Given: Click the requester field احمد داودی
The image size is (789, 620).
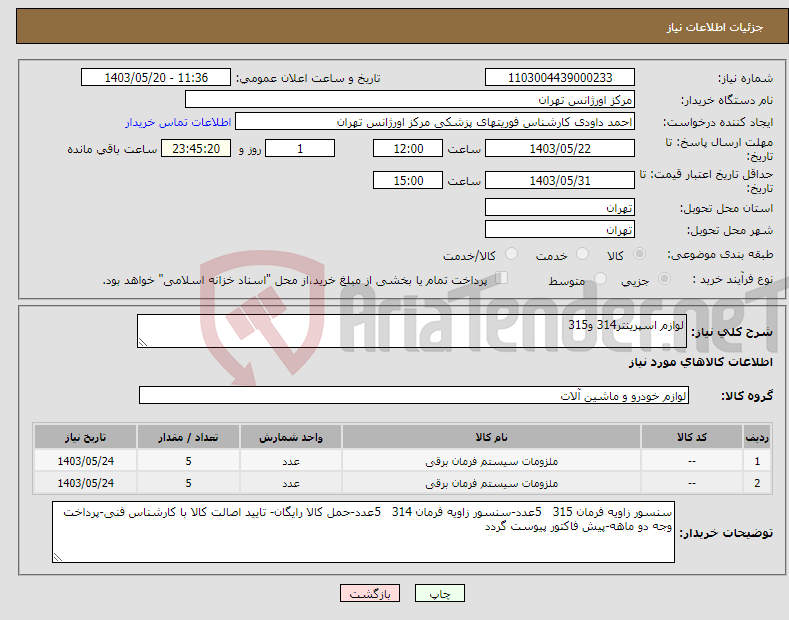Looking at the screenshot, I should click(x=435, y=122).
